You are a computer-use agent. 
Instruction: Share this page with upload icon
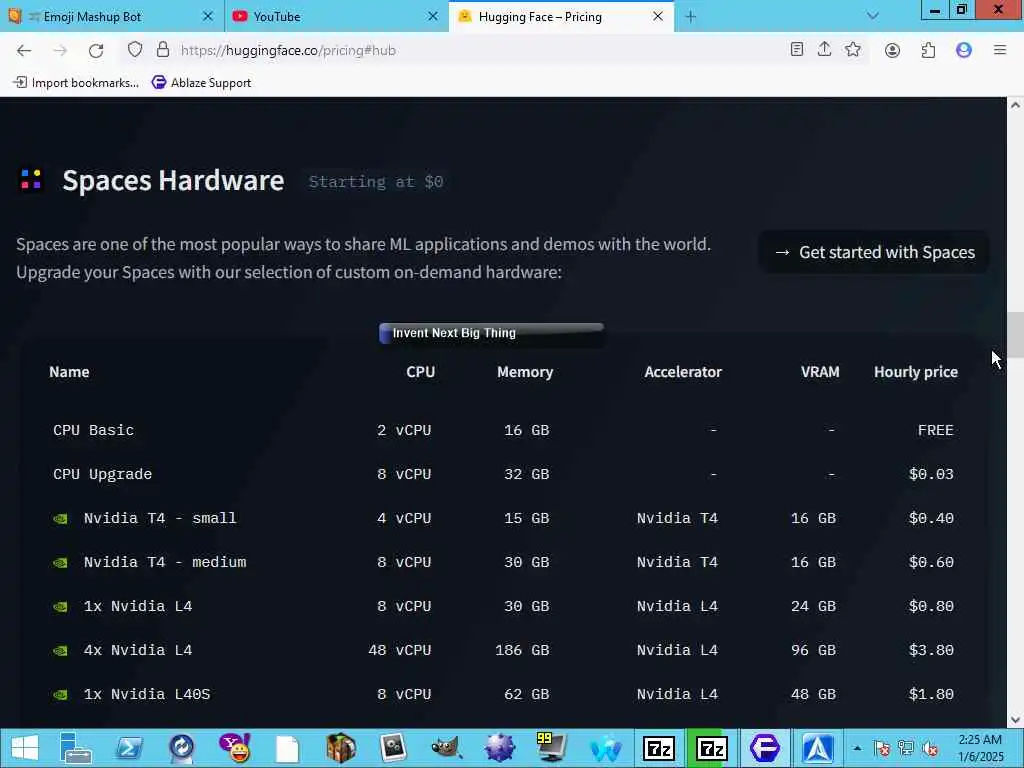[x=824, y=50]
